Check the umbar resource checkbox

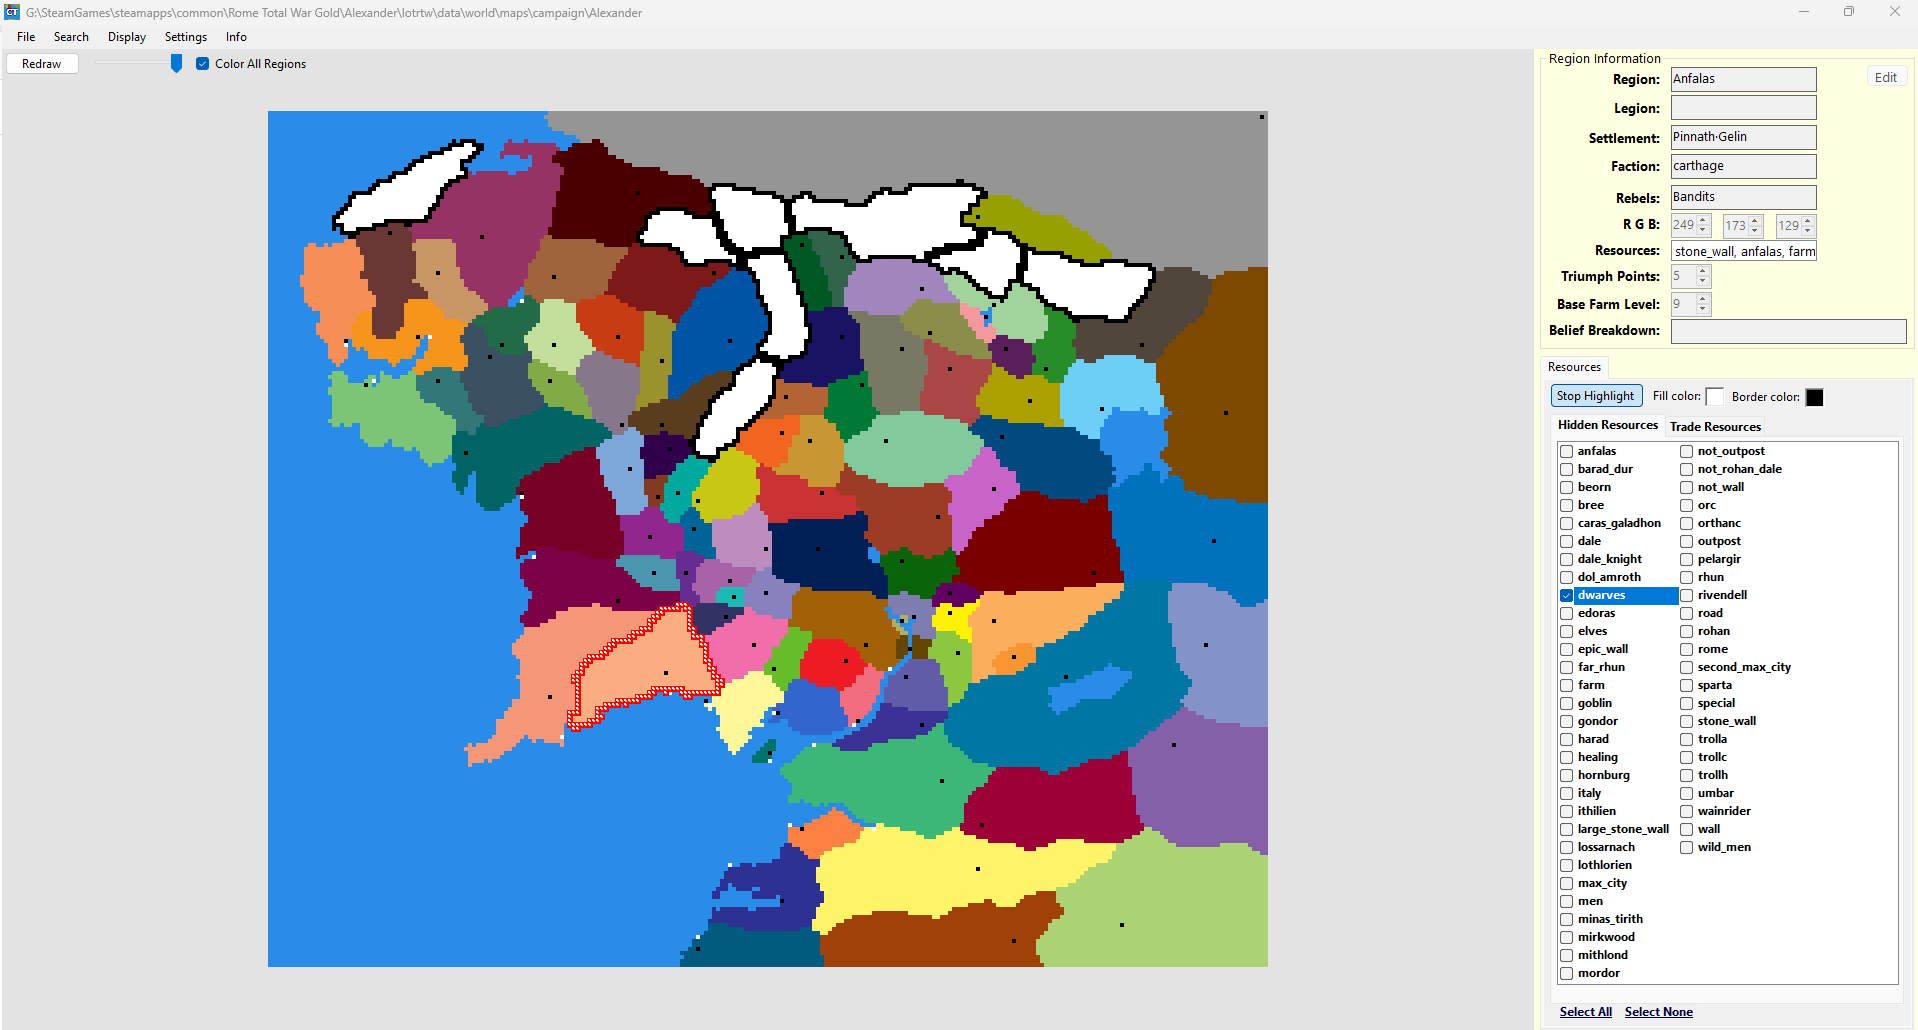click(1687, 794)
